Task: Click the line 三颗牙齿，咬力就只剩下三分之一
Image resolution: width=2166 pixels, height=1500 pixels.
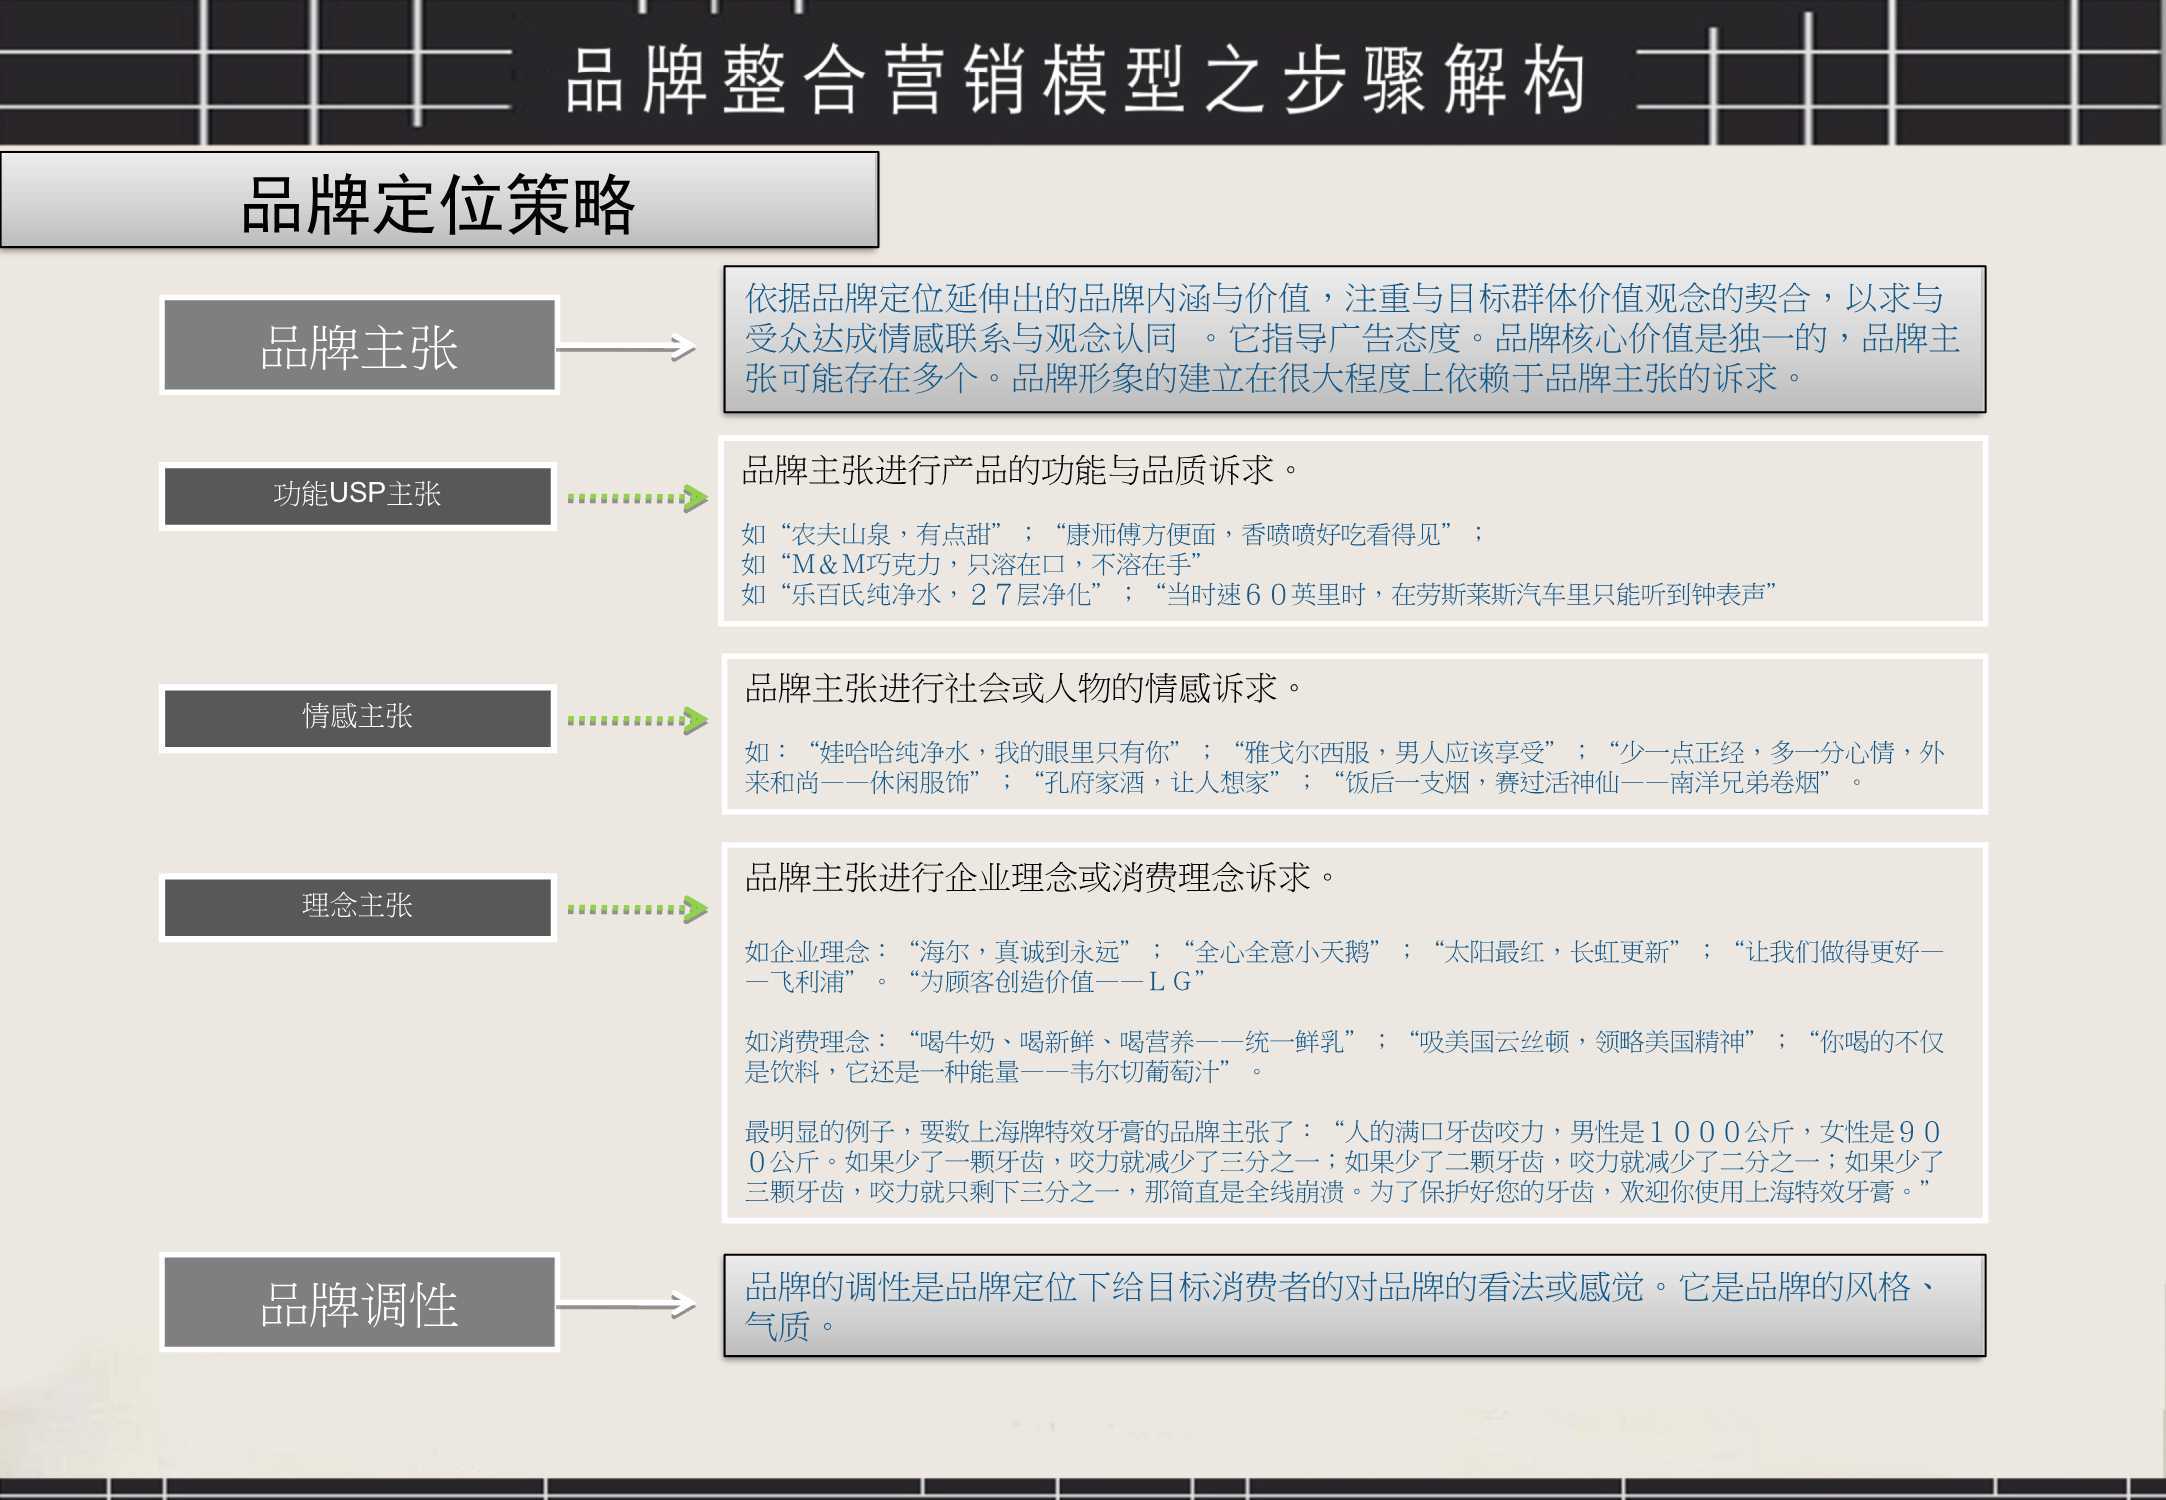Action: (x=1338, y=1191)
